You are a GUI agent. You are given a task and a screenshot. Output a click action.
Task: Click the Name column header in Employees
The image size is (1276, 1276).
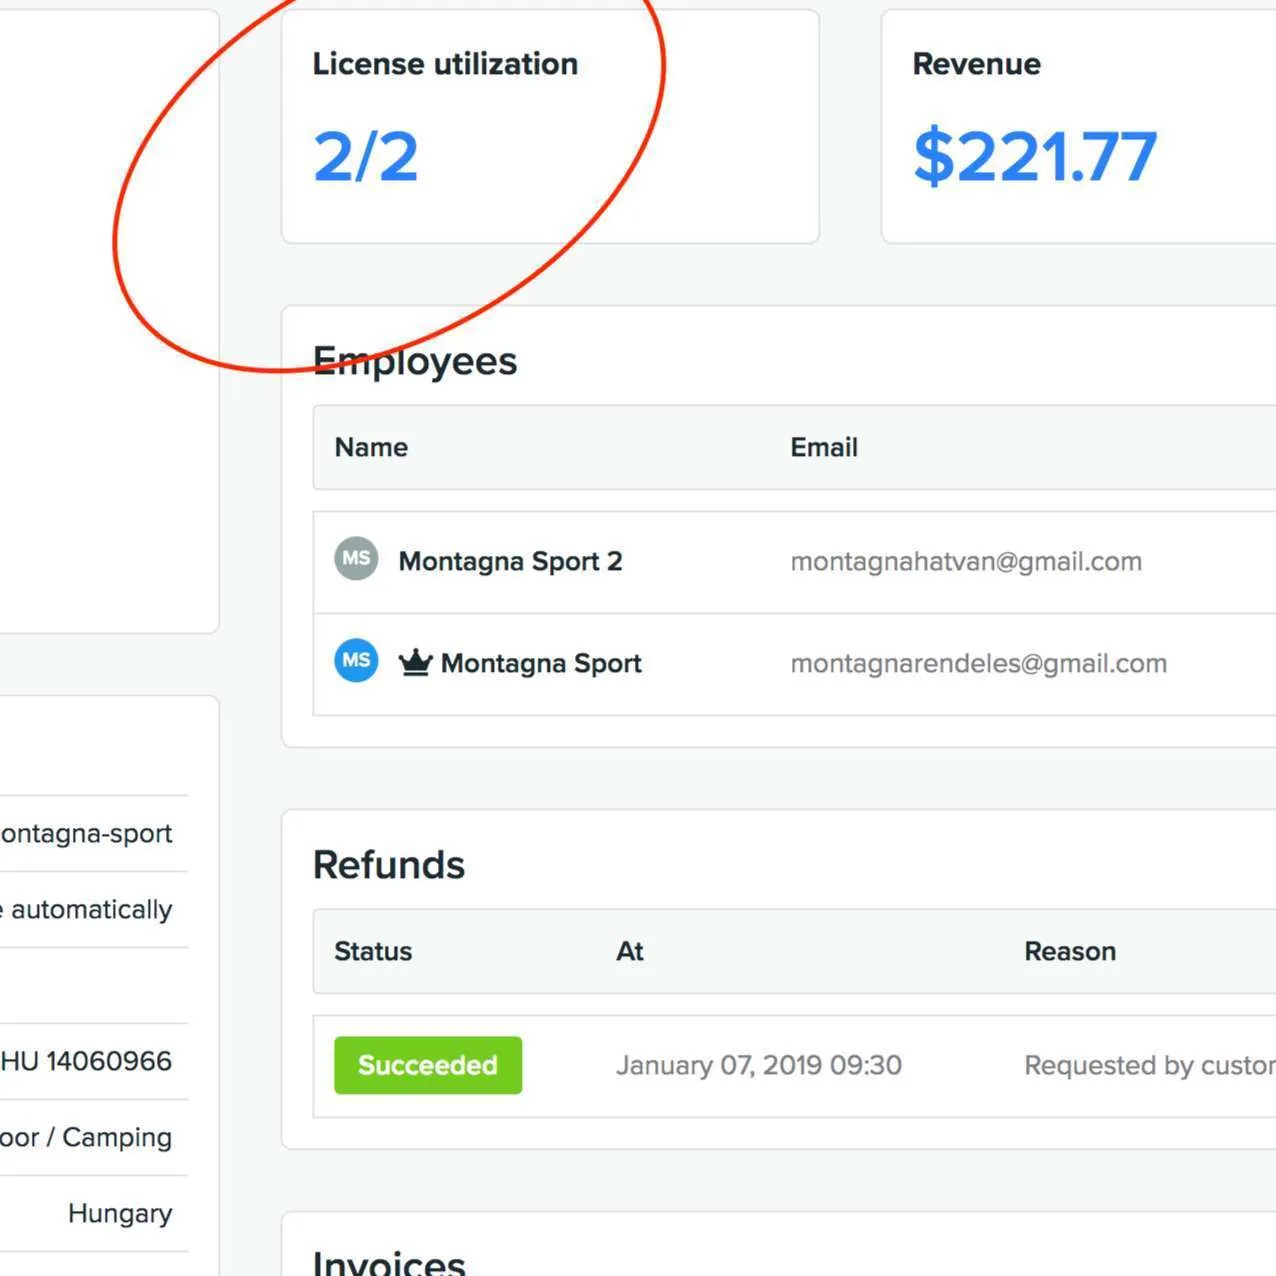pyautogui.click(x=371, y=448)
